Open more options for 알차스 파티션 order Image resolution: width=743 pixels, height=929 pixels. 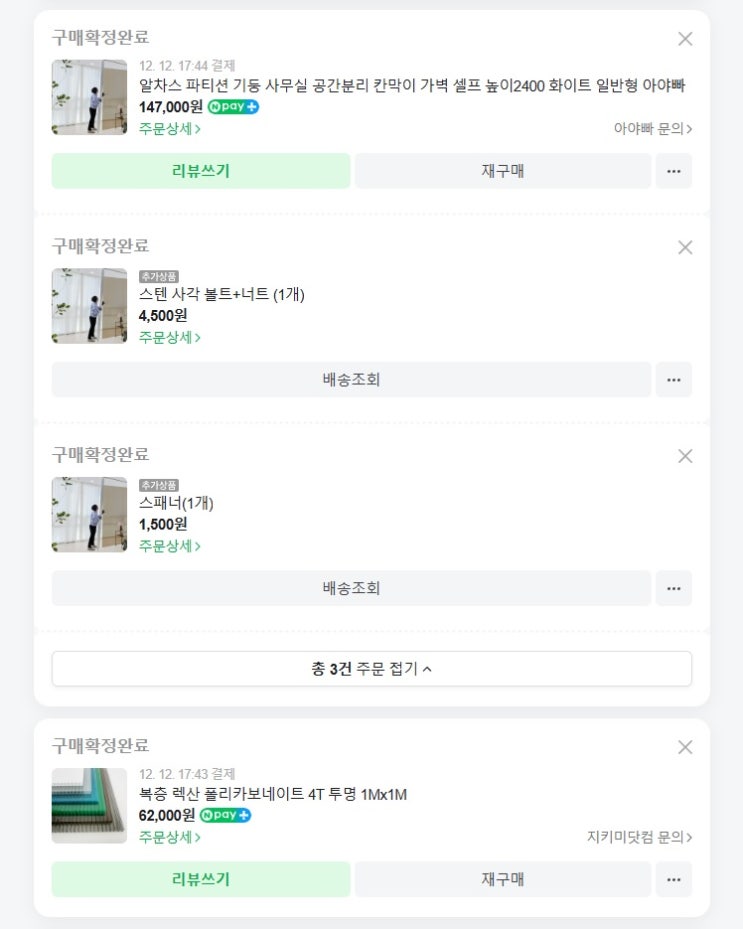pos(673,171)
